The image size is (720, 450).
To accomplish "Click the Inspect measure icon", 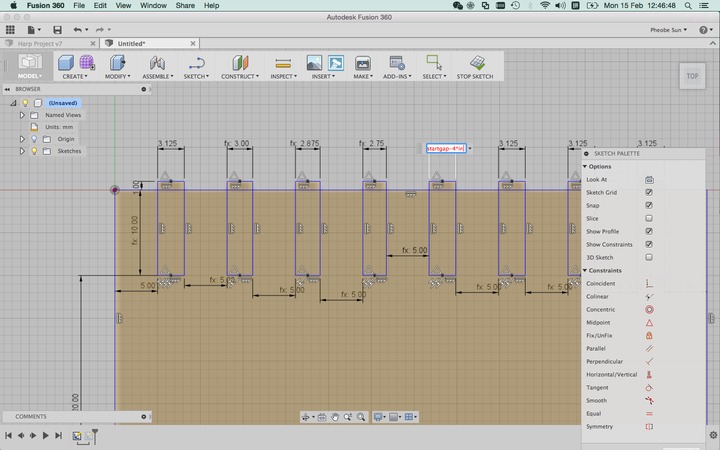I will 283,63.
